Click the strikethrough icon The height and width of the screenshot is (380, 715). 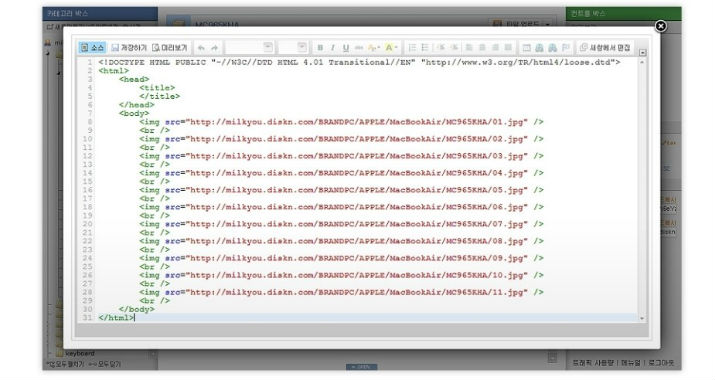click(359, 47)
